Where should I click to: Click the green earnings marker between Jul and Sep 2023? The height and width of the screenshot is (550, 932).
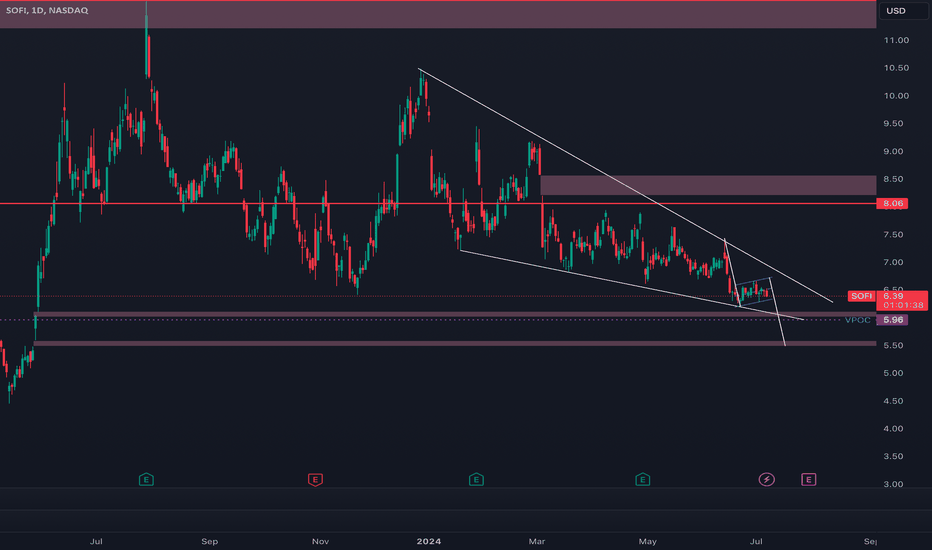click(x=146, y=479)
